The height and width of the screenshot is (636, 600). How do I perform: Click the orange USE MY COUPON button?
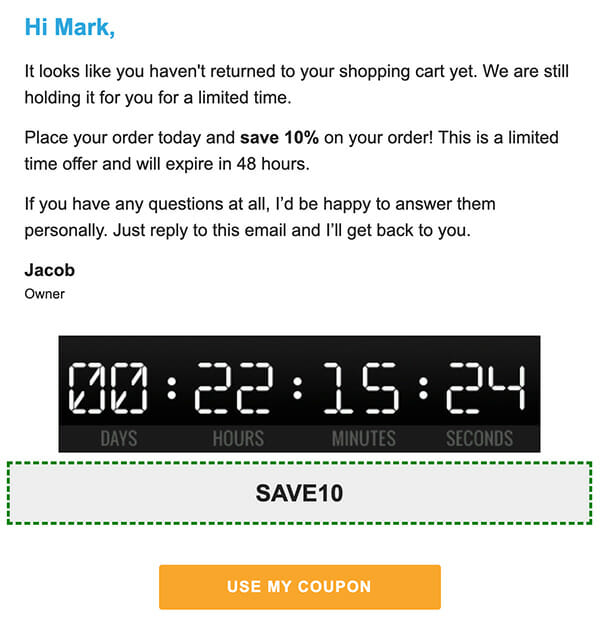click(x=299, y=587)
